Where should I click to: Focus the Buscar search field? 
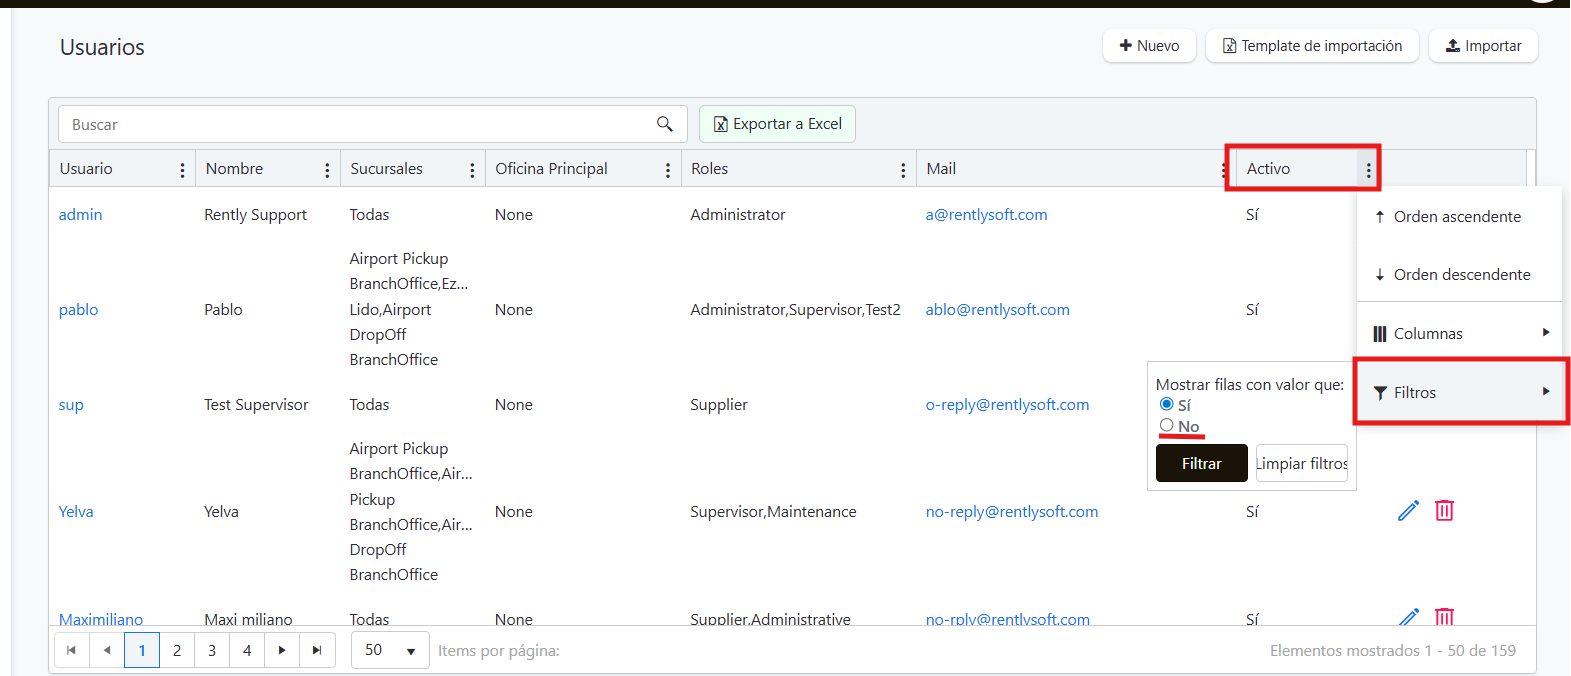pyautogui.click(x=355, y=124)
